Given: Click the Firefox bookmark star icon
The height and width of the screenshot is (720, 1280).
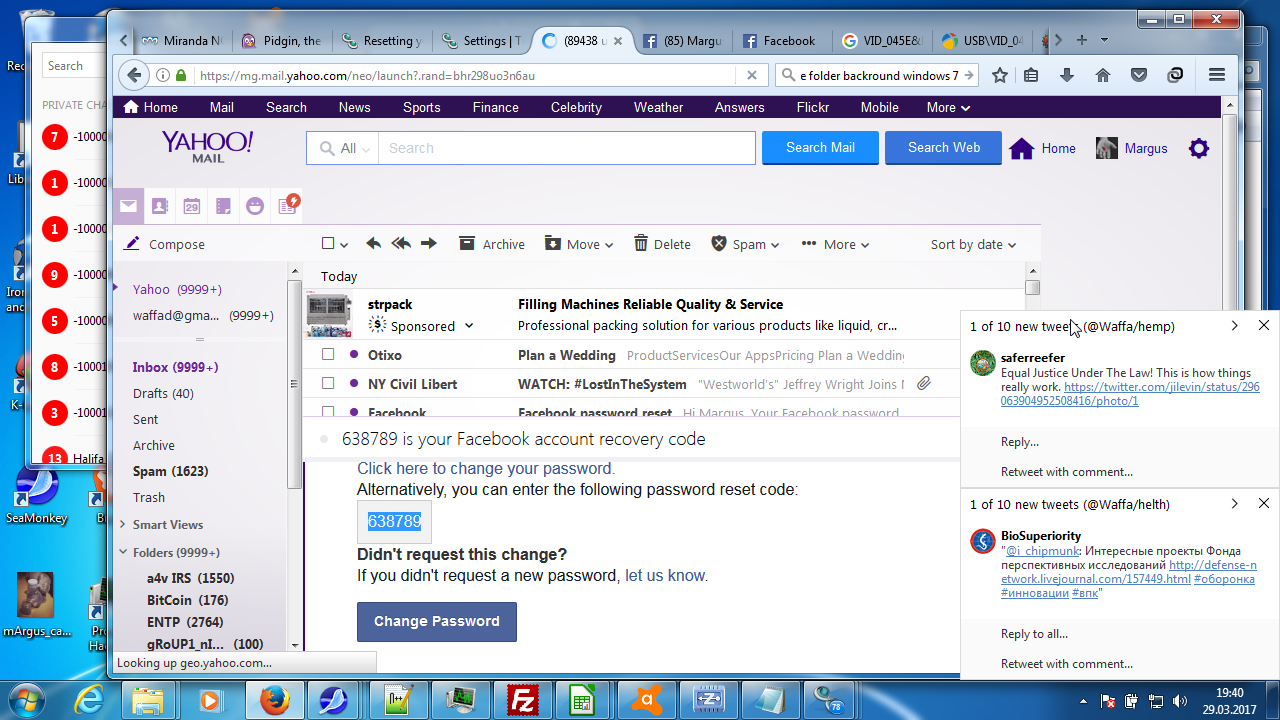Looking at the screenshot, I should 1000,75.
